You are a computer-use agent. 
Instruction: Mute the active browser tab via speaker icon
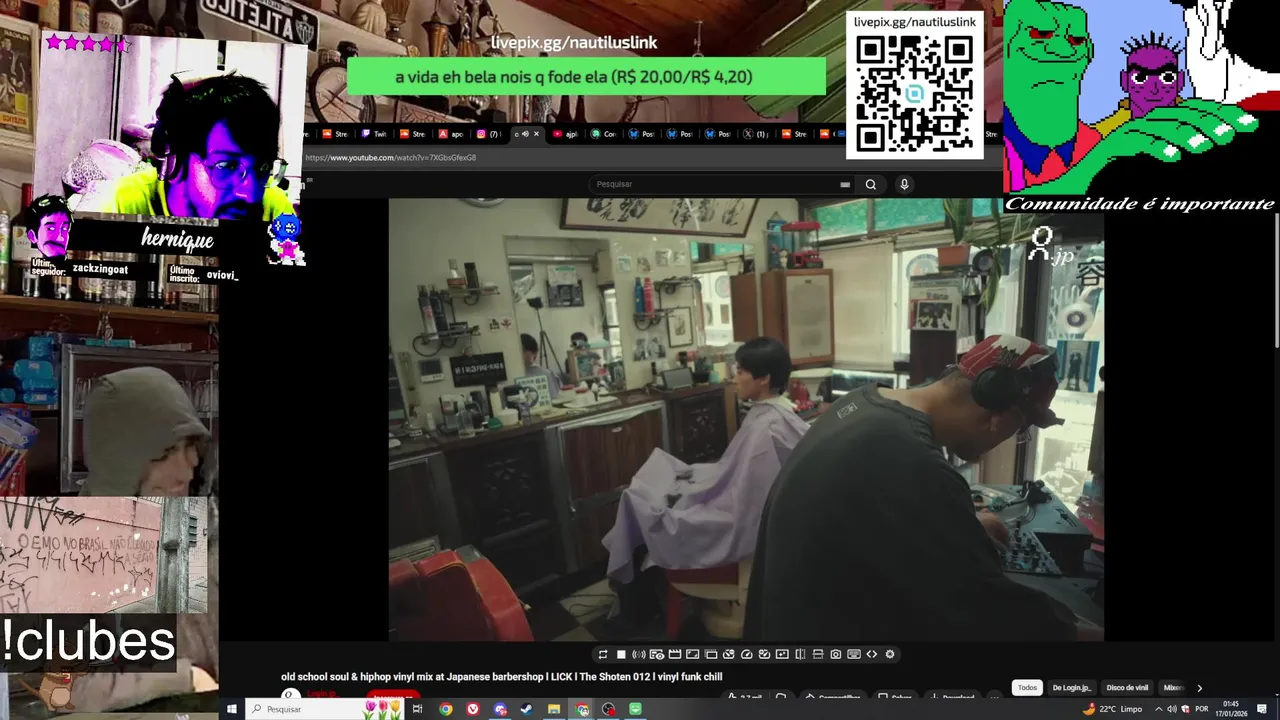tap(525, 134)
